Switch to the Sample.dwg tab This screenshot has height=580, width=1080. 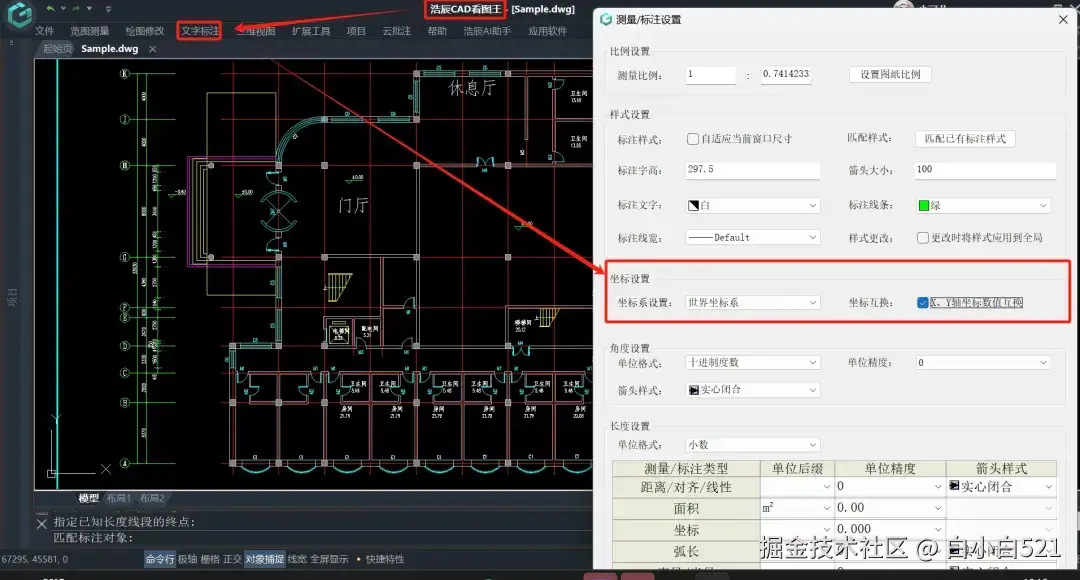[110, 49]
